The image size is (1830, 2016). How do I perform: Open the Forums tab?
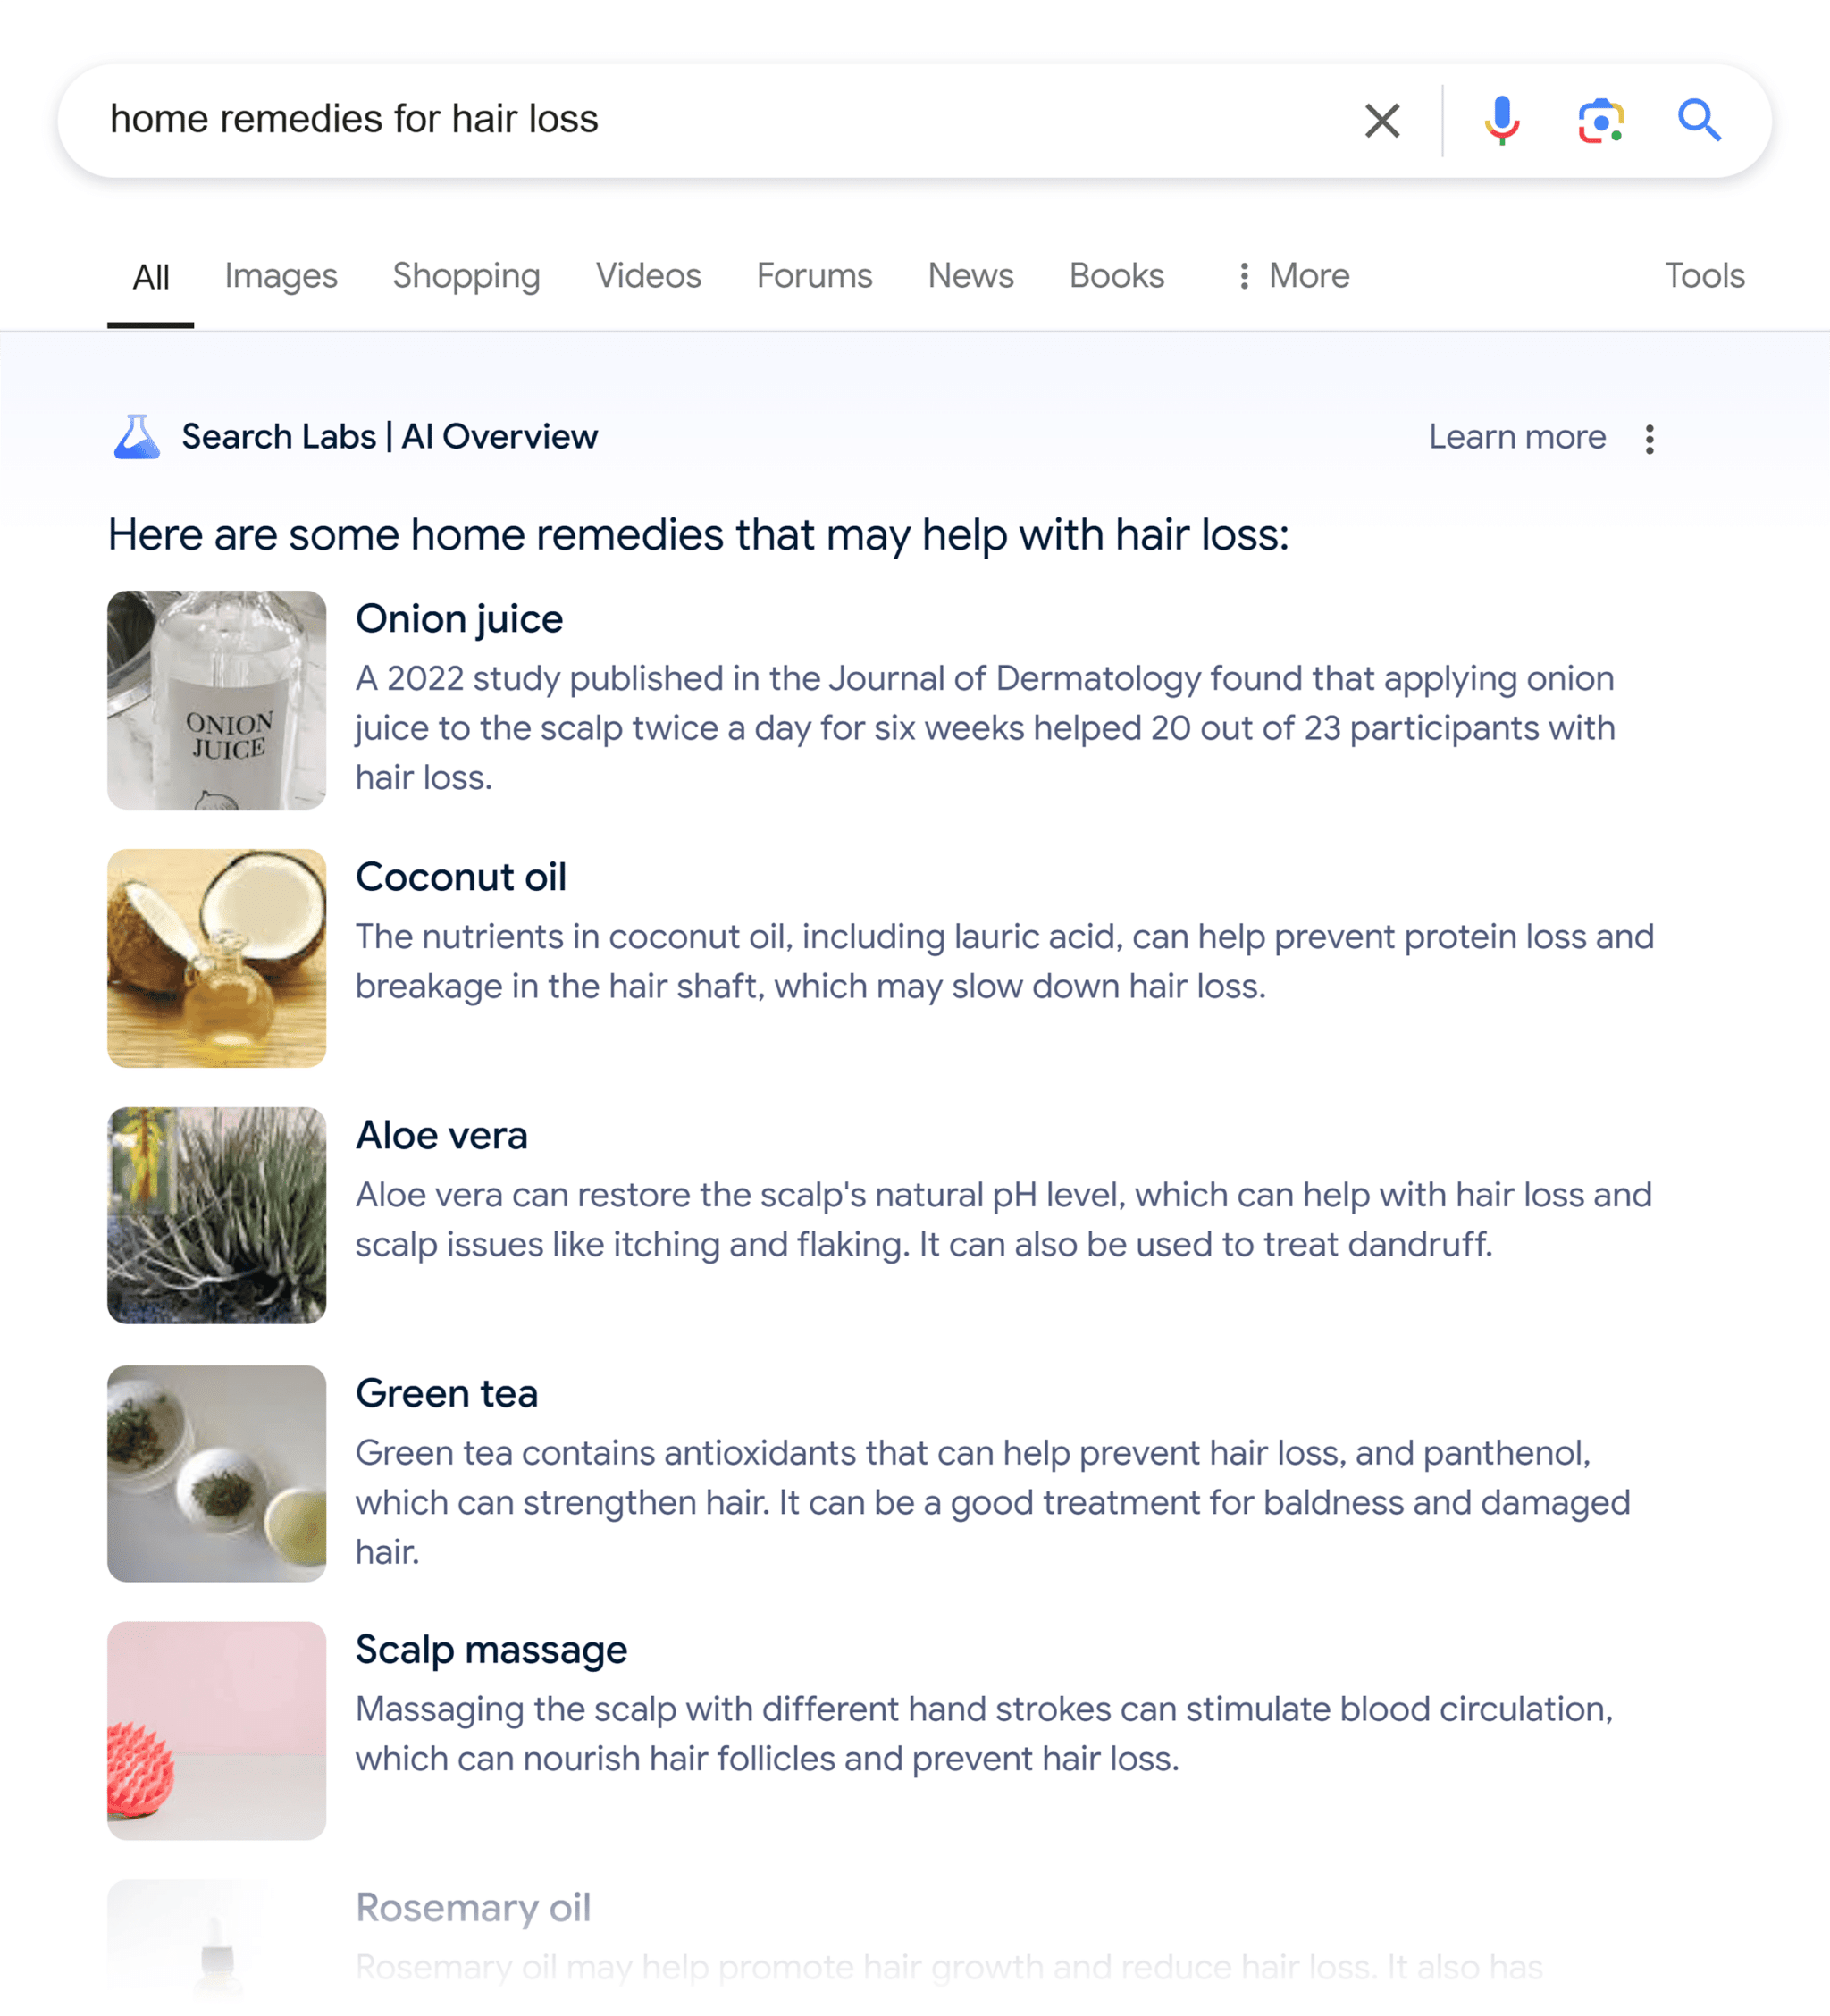pyautogui.click(x=813, y=274)
